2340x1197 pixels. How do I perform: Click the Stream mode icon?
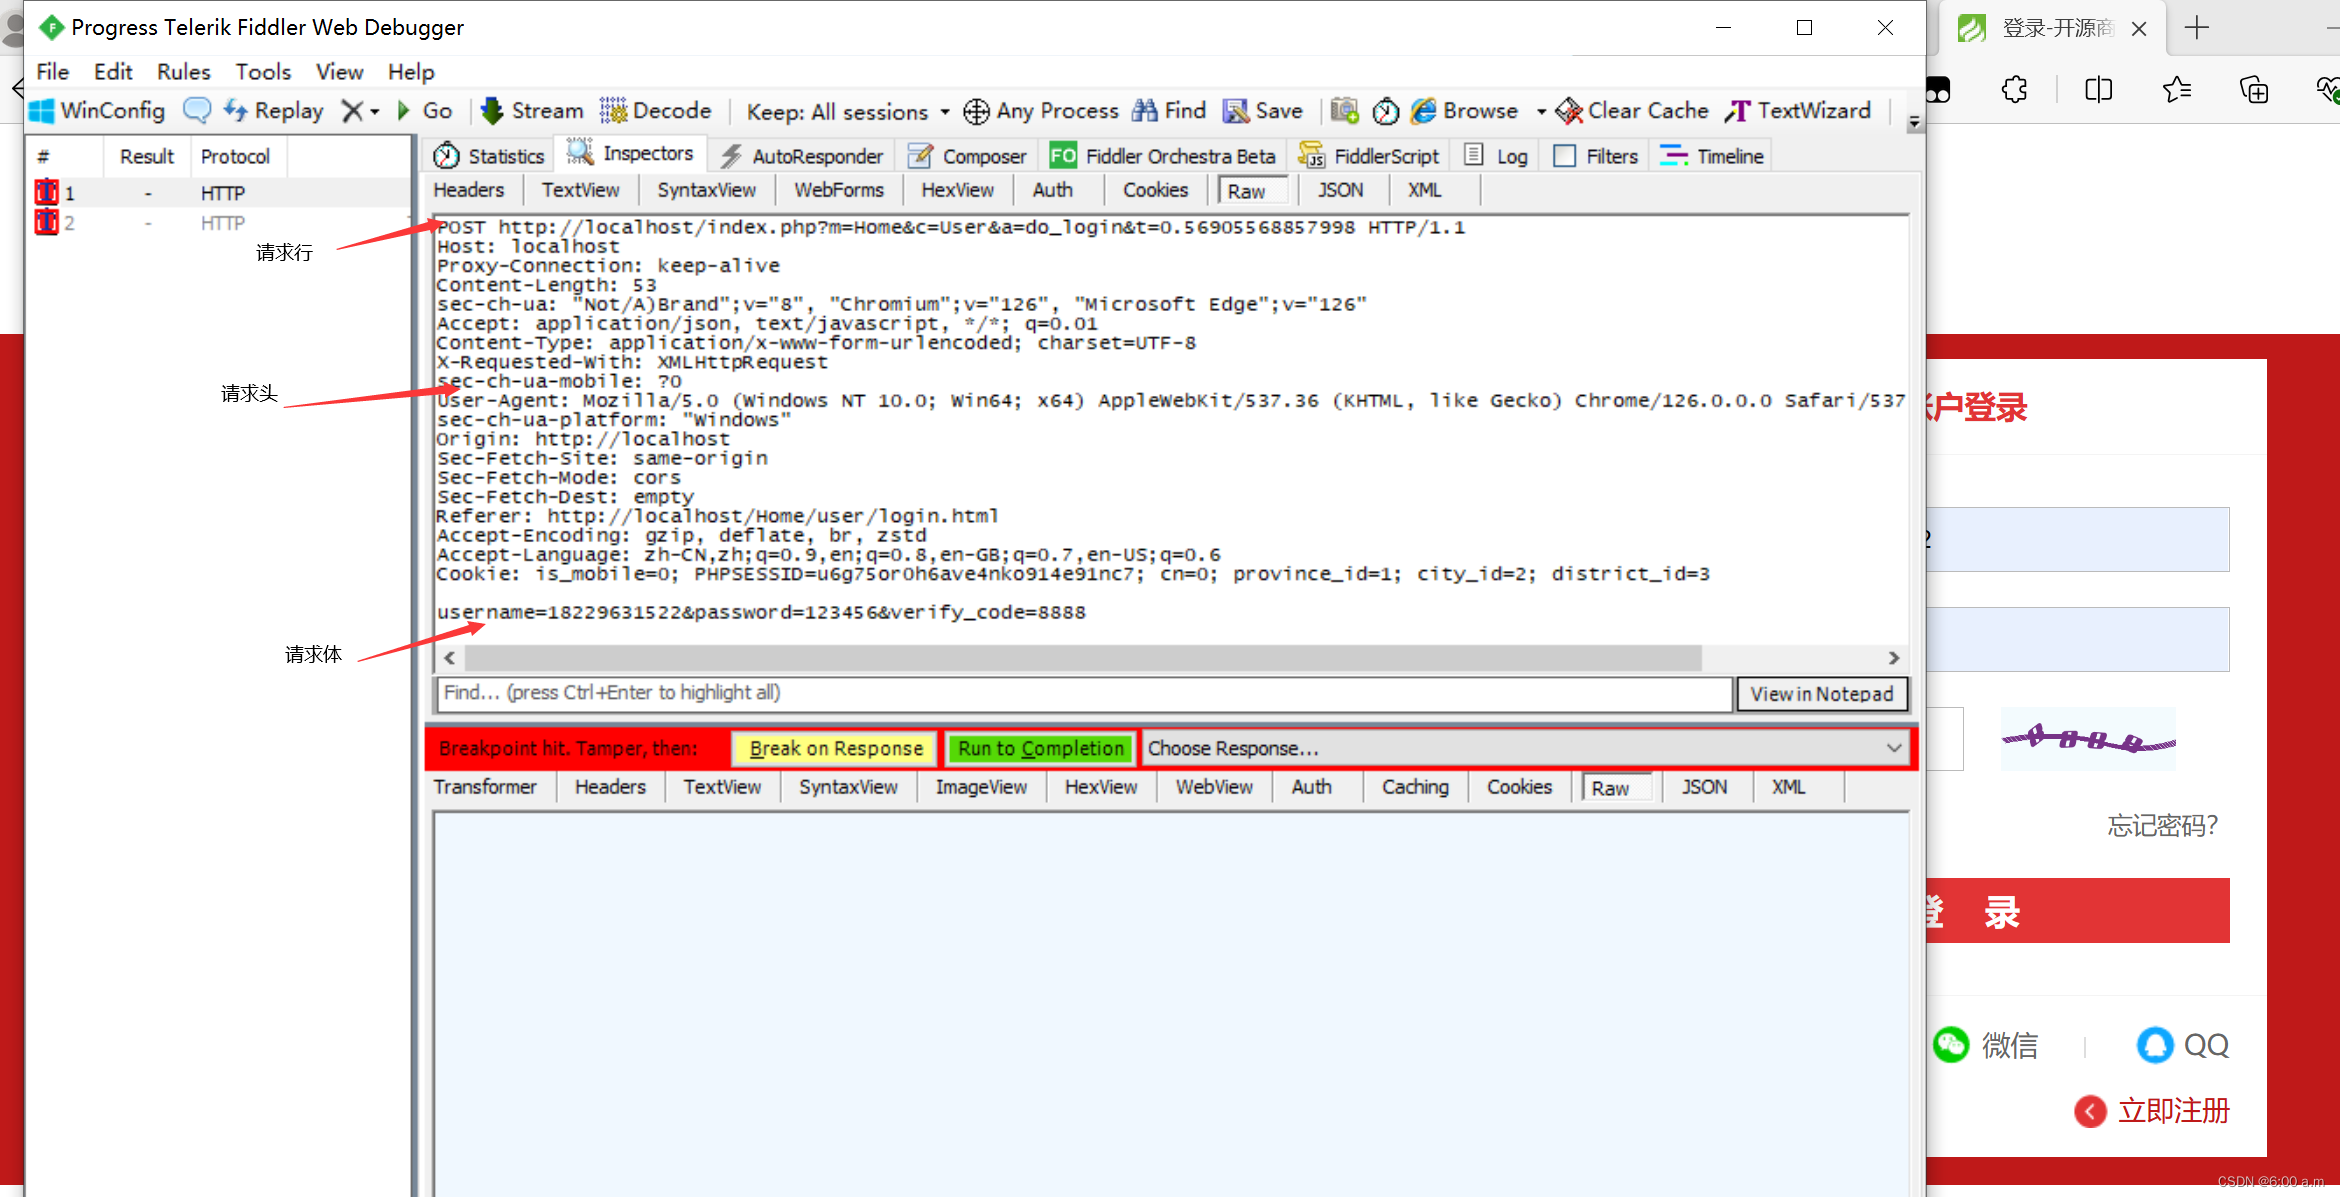pyautogui.click(x=491, y=111)
